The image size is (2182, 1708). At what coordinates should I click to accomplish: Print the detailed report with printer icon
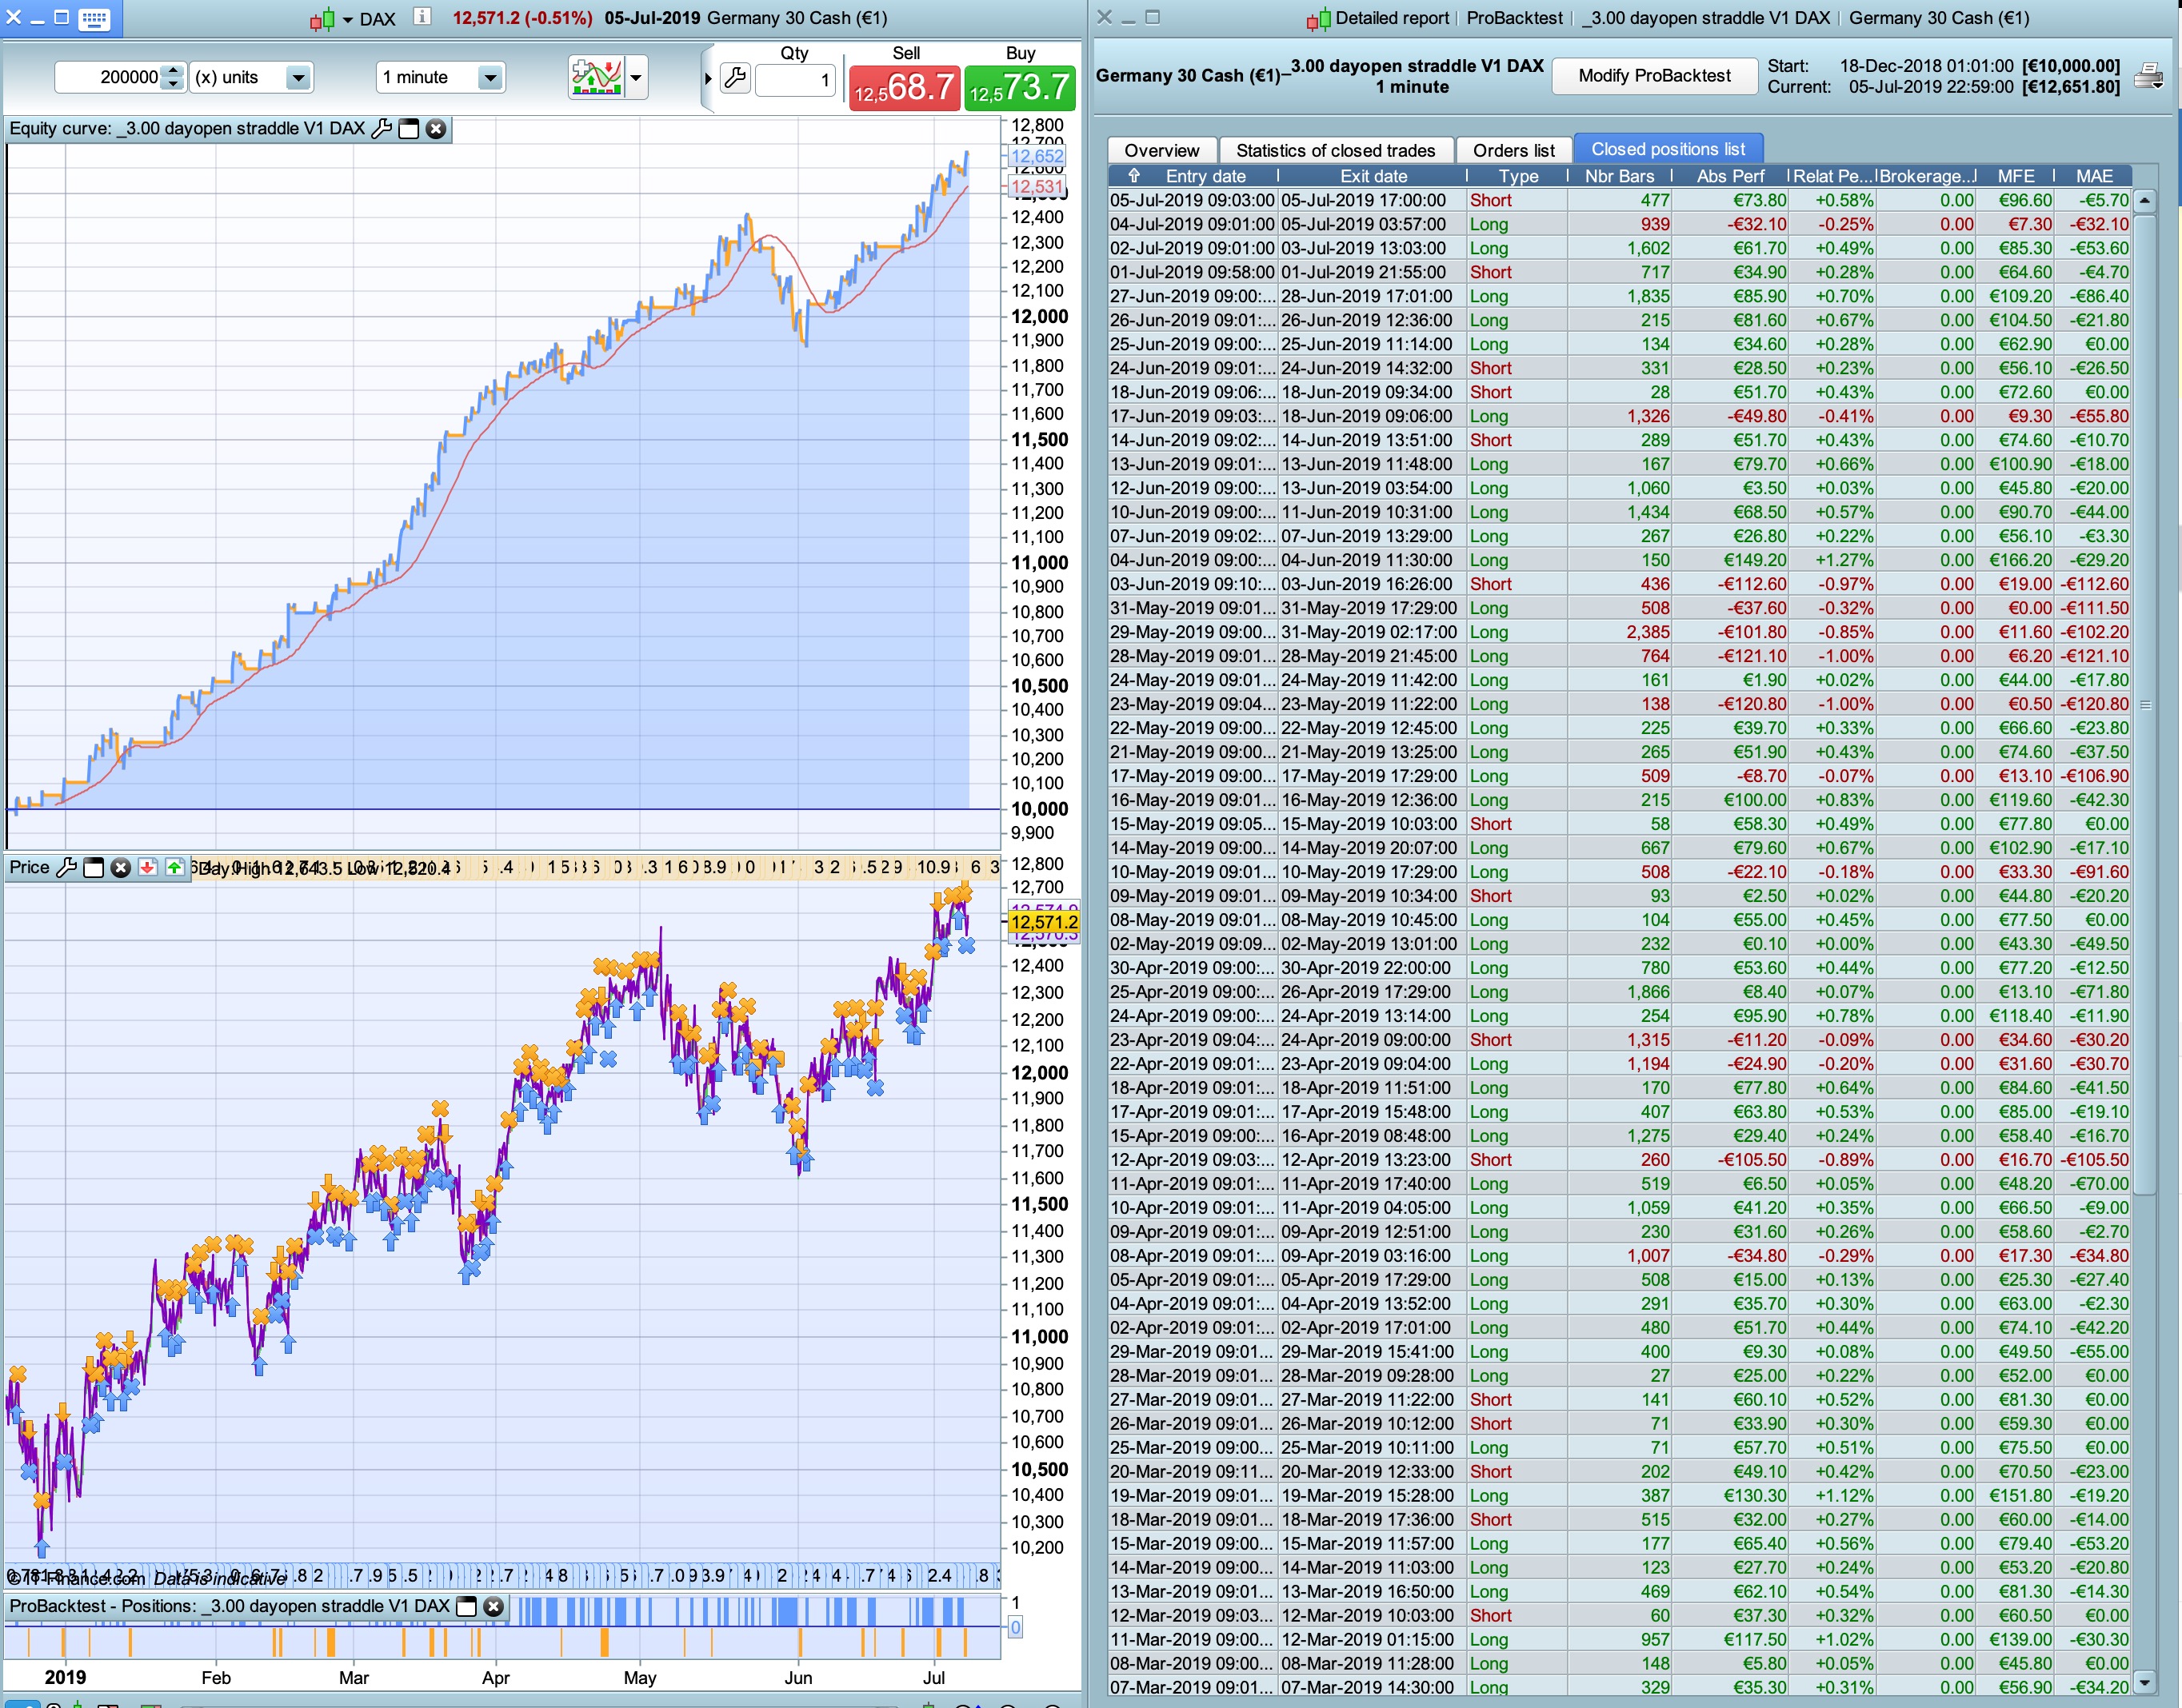coord(2148,76)
